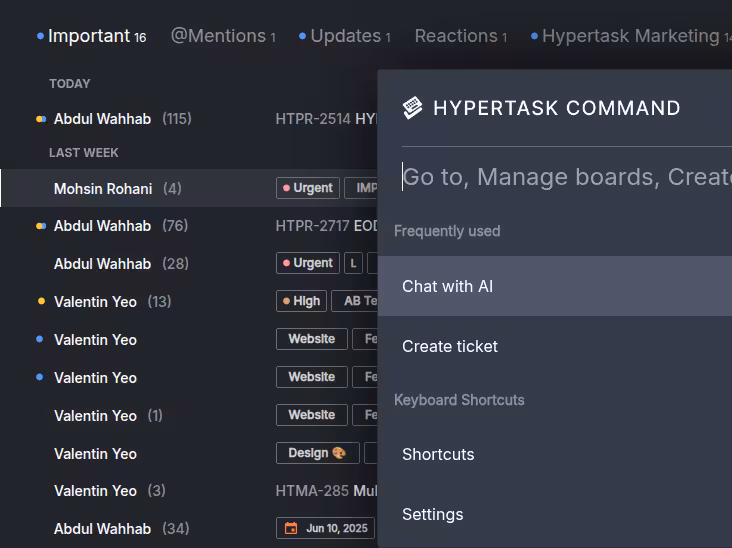Switch to the Reactions tab
The image size is (732, 548).
456,36
